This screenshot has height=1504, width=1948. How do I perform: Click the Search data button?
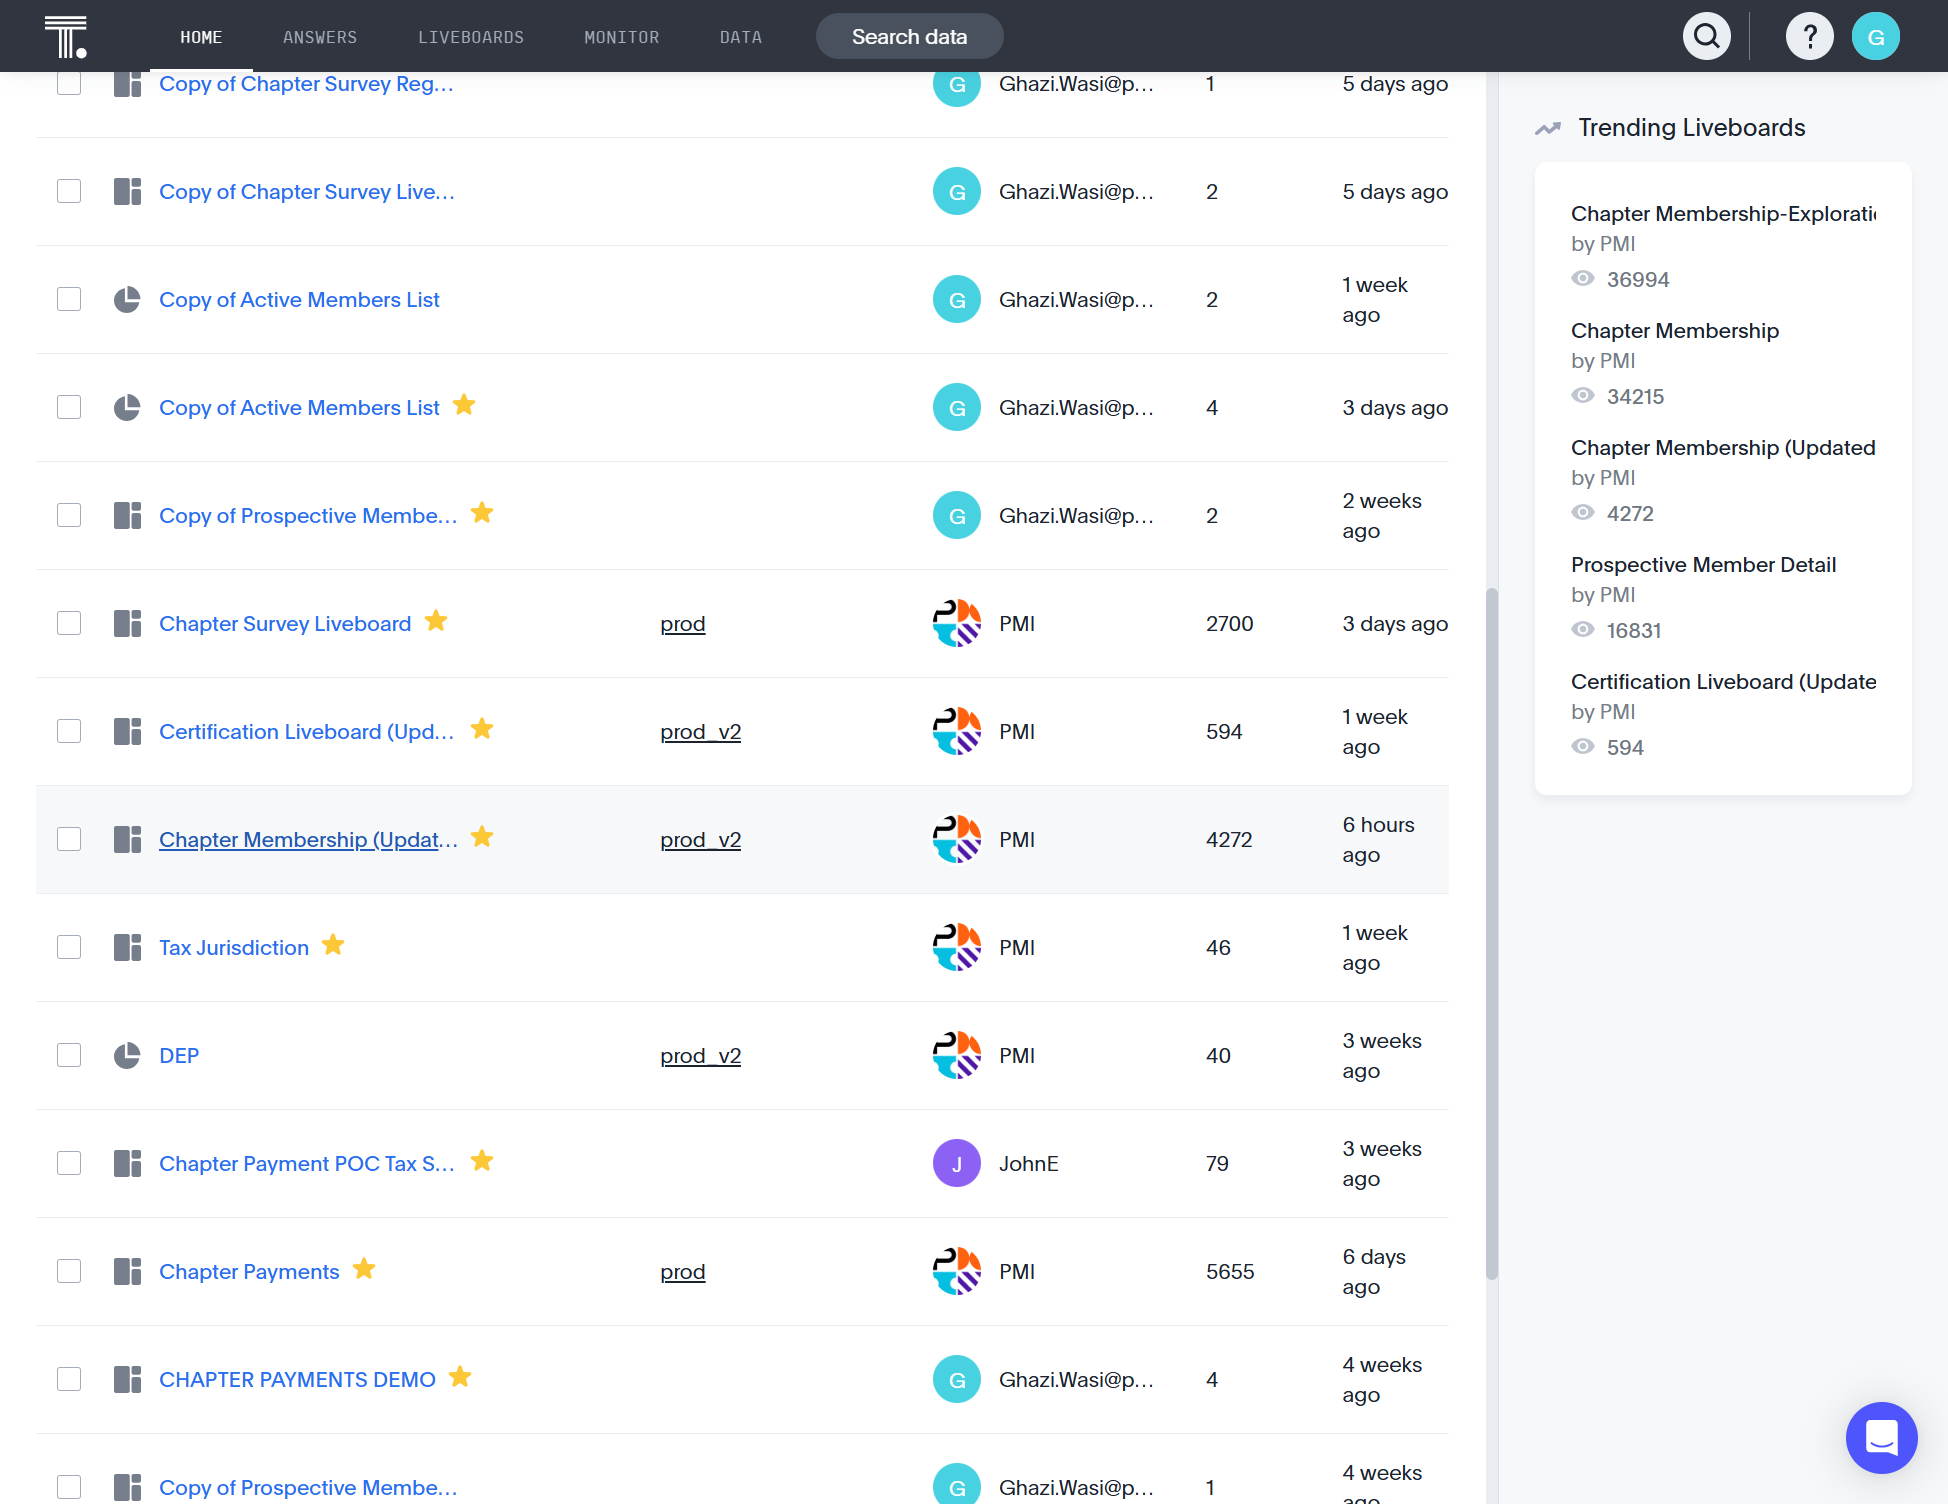(910, 37)
